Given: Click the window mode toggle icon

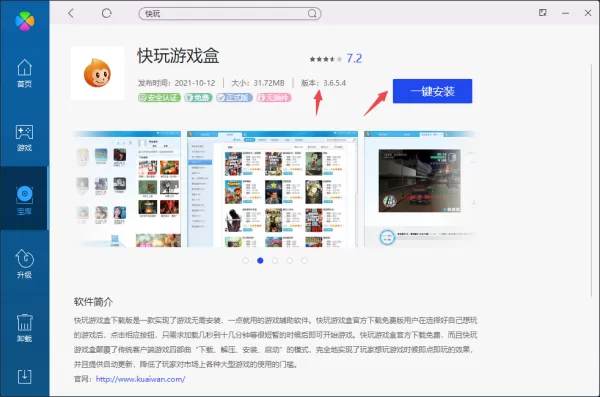Looking at the screenshot, I should pos(543,13).
